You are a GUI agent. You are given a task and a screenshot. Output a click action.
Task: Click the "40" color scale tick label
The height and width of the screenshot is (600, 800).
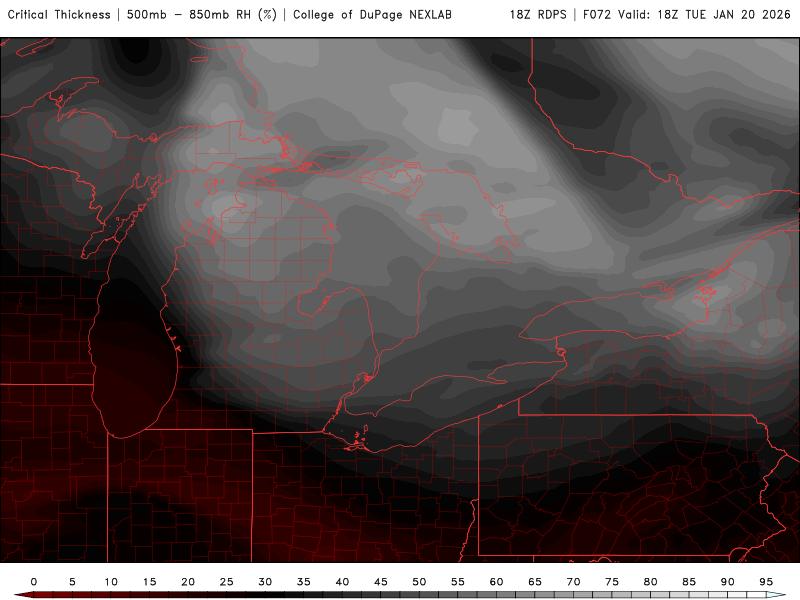point(342,582)
